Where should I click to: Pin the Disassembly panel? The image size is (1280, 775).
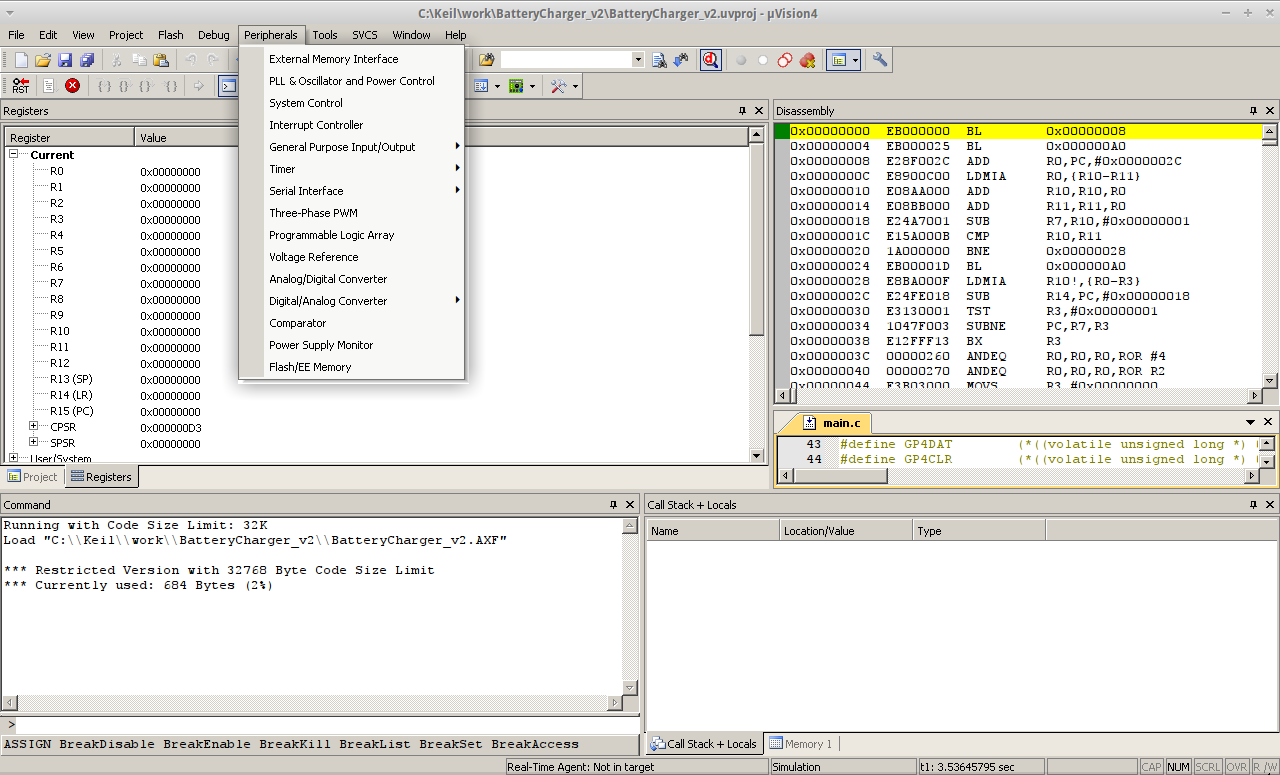pos(1253,111)
